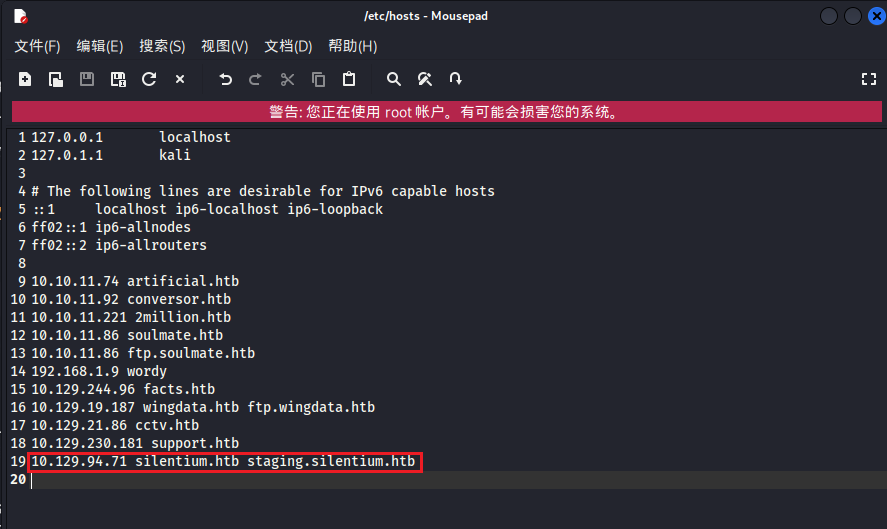This screenshot has width=887, height=529.
Task: Toggle fullscreen mode icon
Action: coord(869,79)
